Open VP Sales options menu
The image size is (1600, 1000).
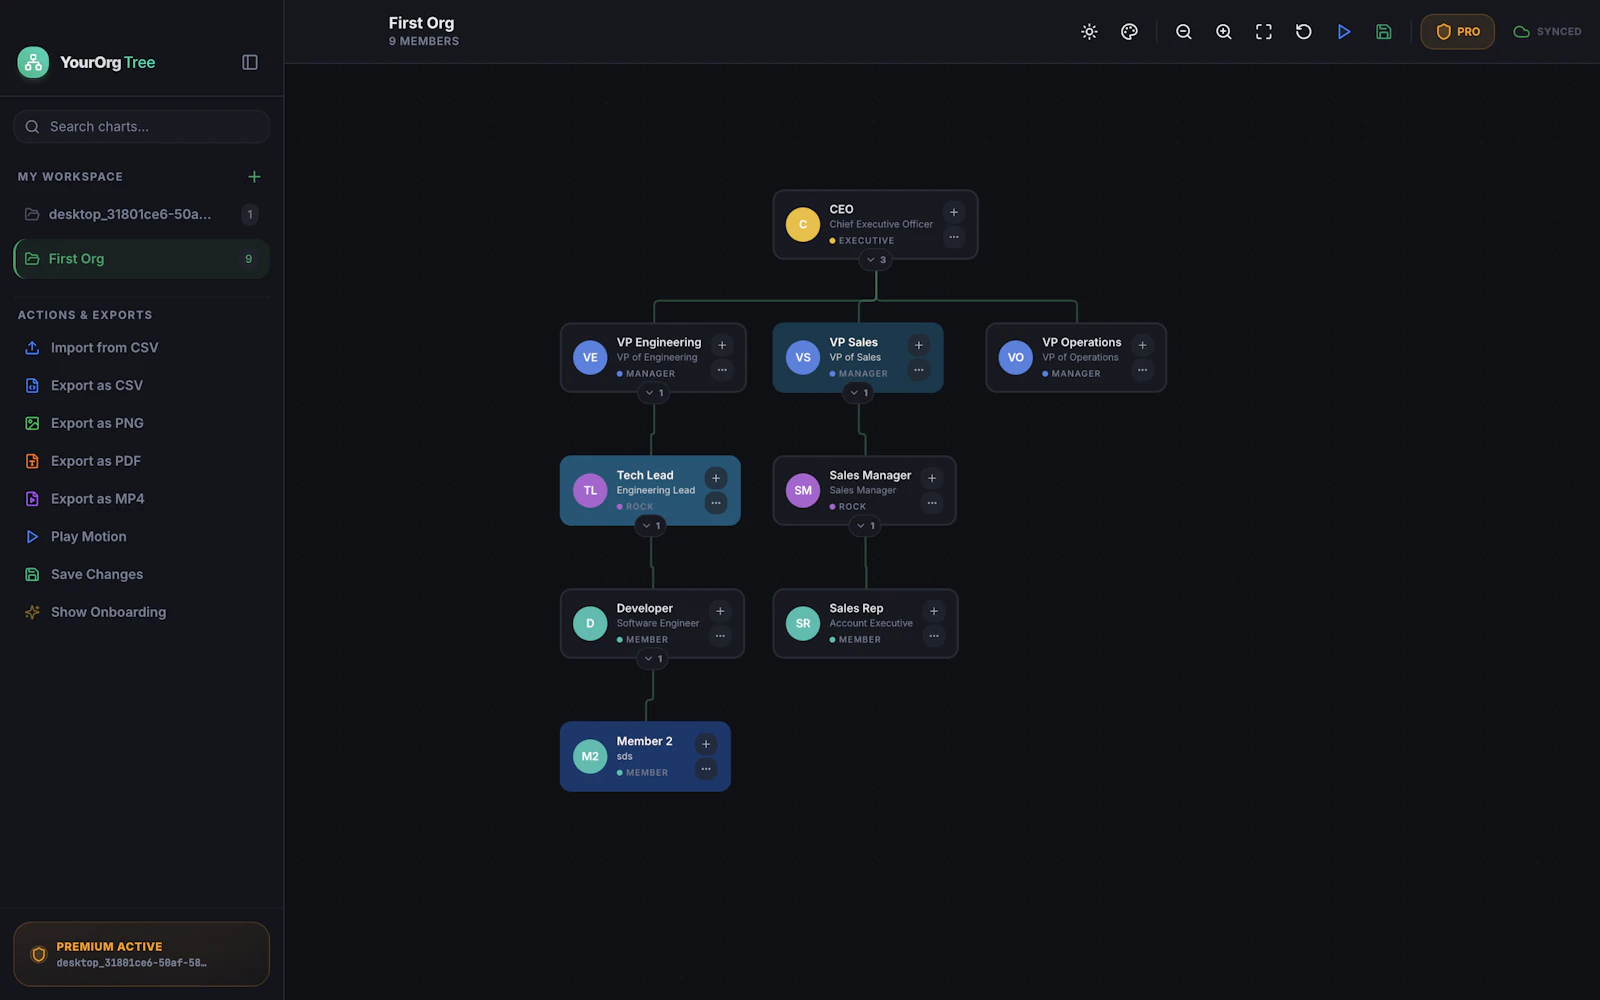[919, 370]
